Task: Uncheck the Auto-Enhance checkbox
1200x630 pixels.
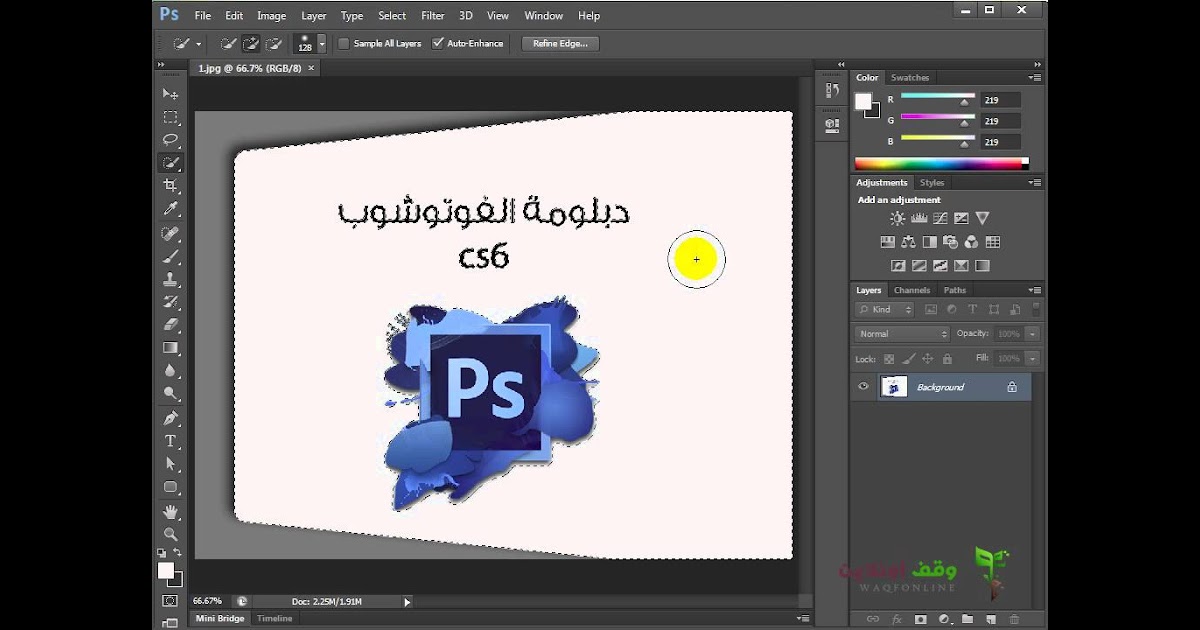Action: click(438, 44)
